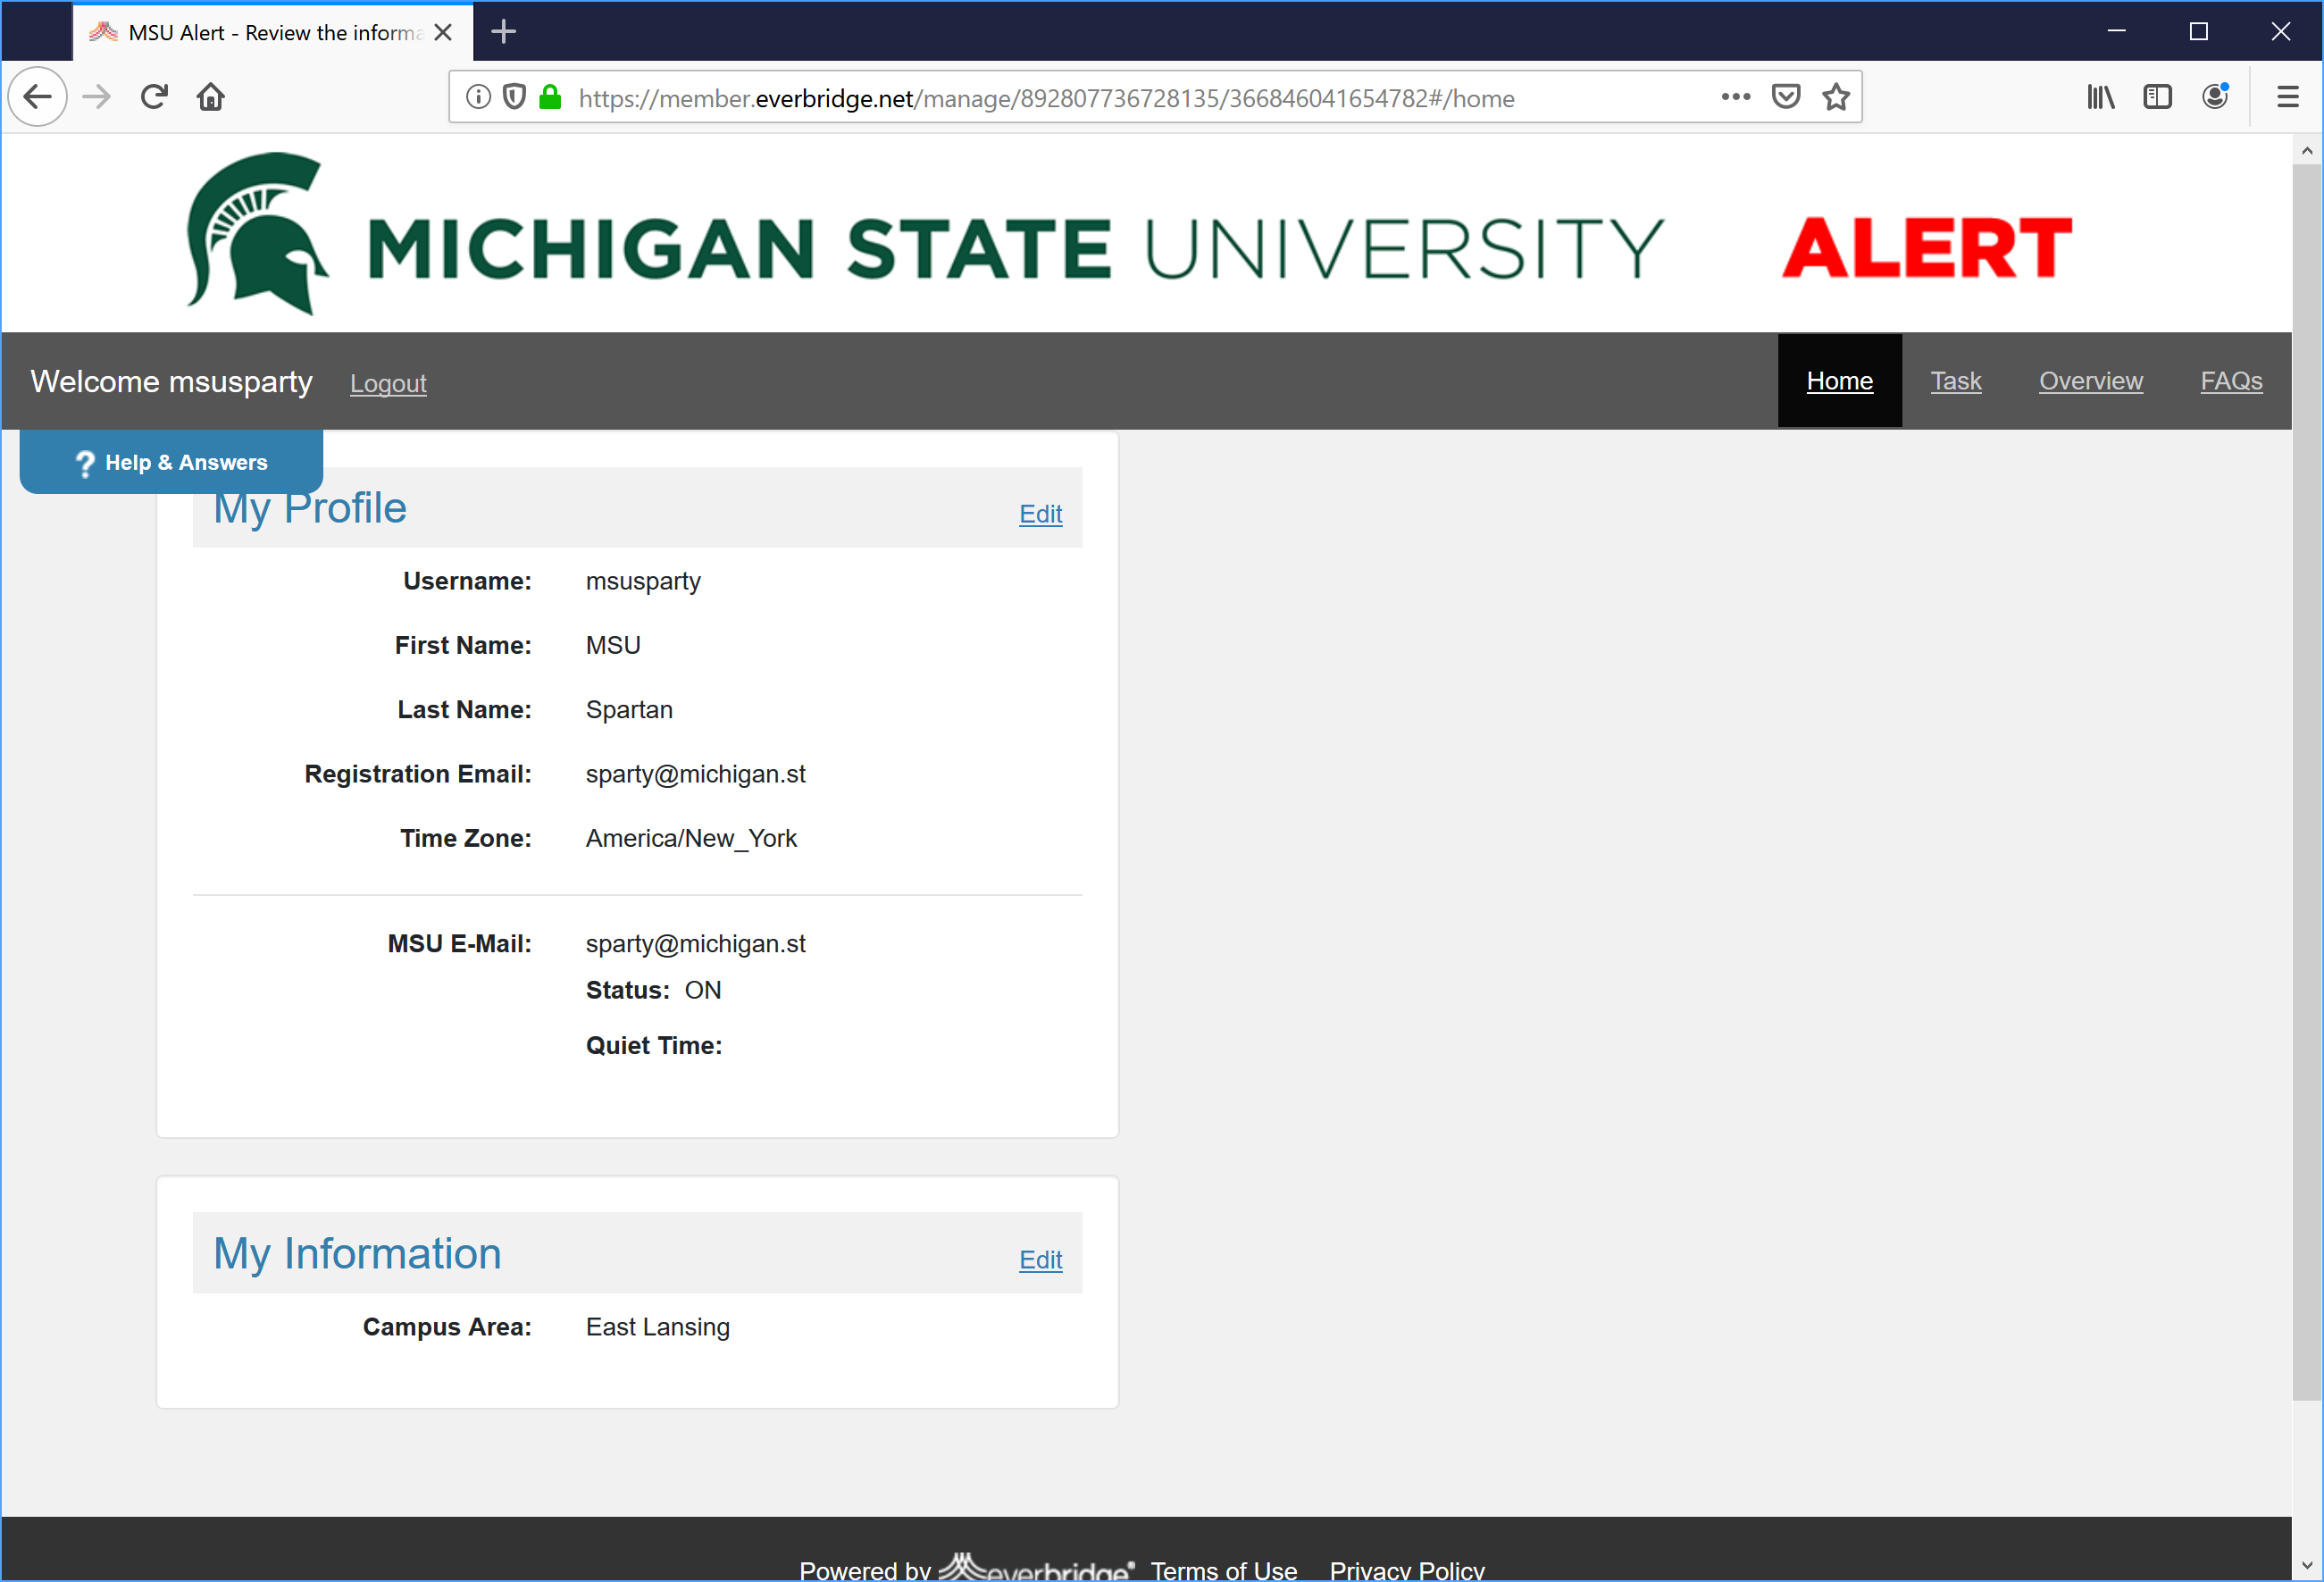The width and height of the screenshot is (2324, 1582).
Task: Open the Task navigation link
Action: [x=1956, y=381]
